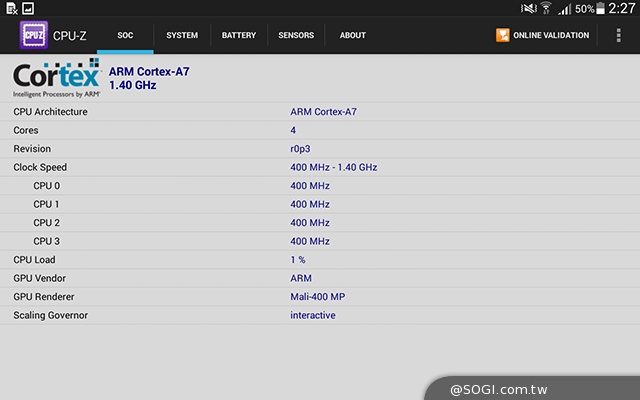Open the ABOUT tab
Screen dimensions: 640x400
pos(352,36)
